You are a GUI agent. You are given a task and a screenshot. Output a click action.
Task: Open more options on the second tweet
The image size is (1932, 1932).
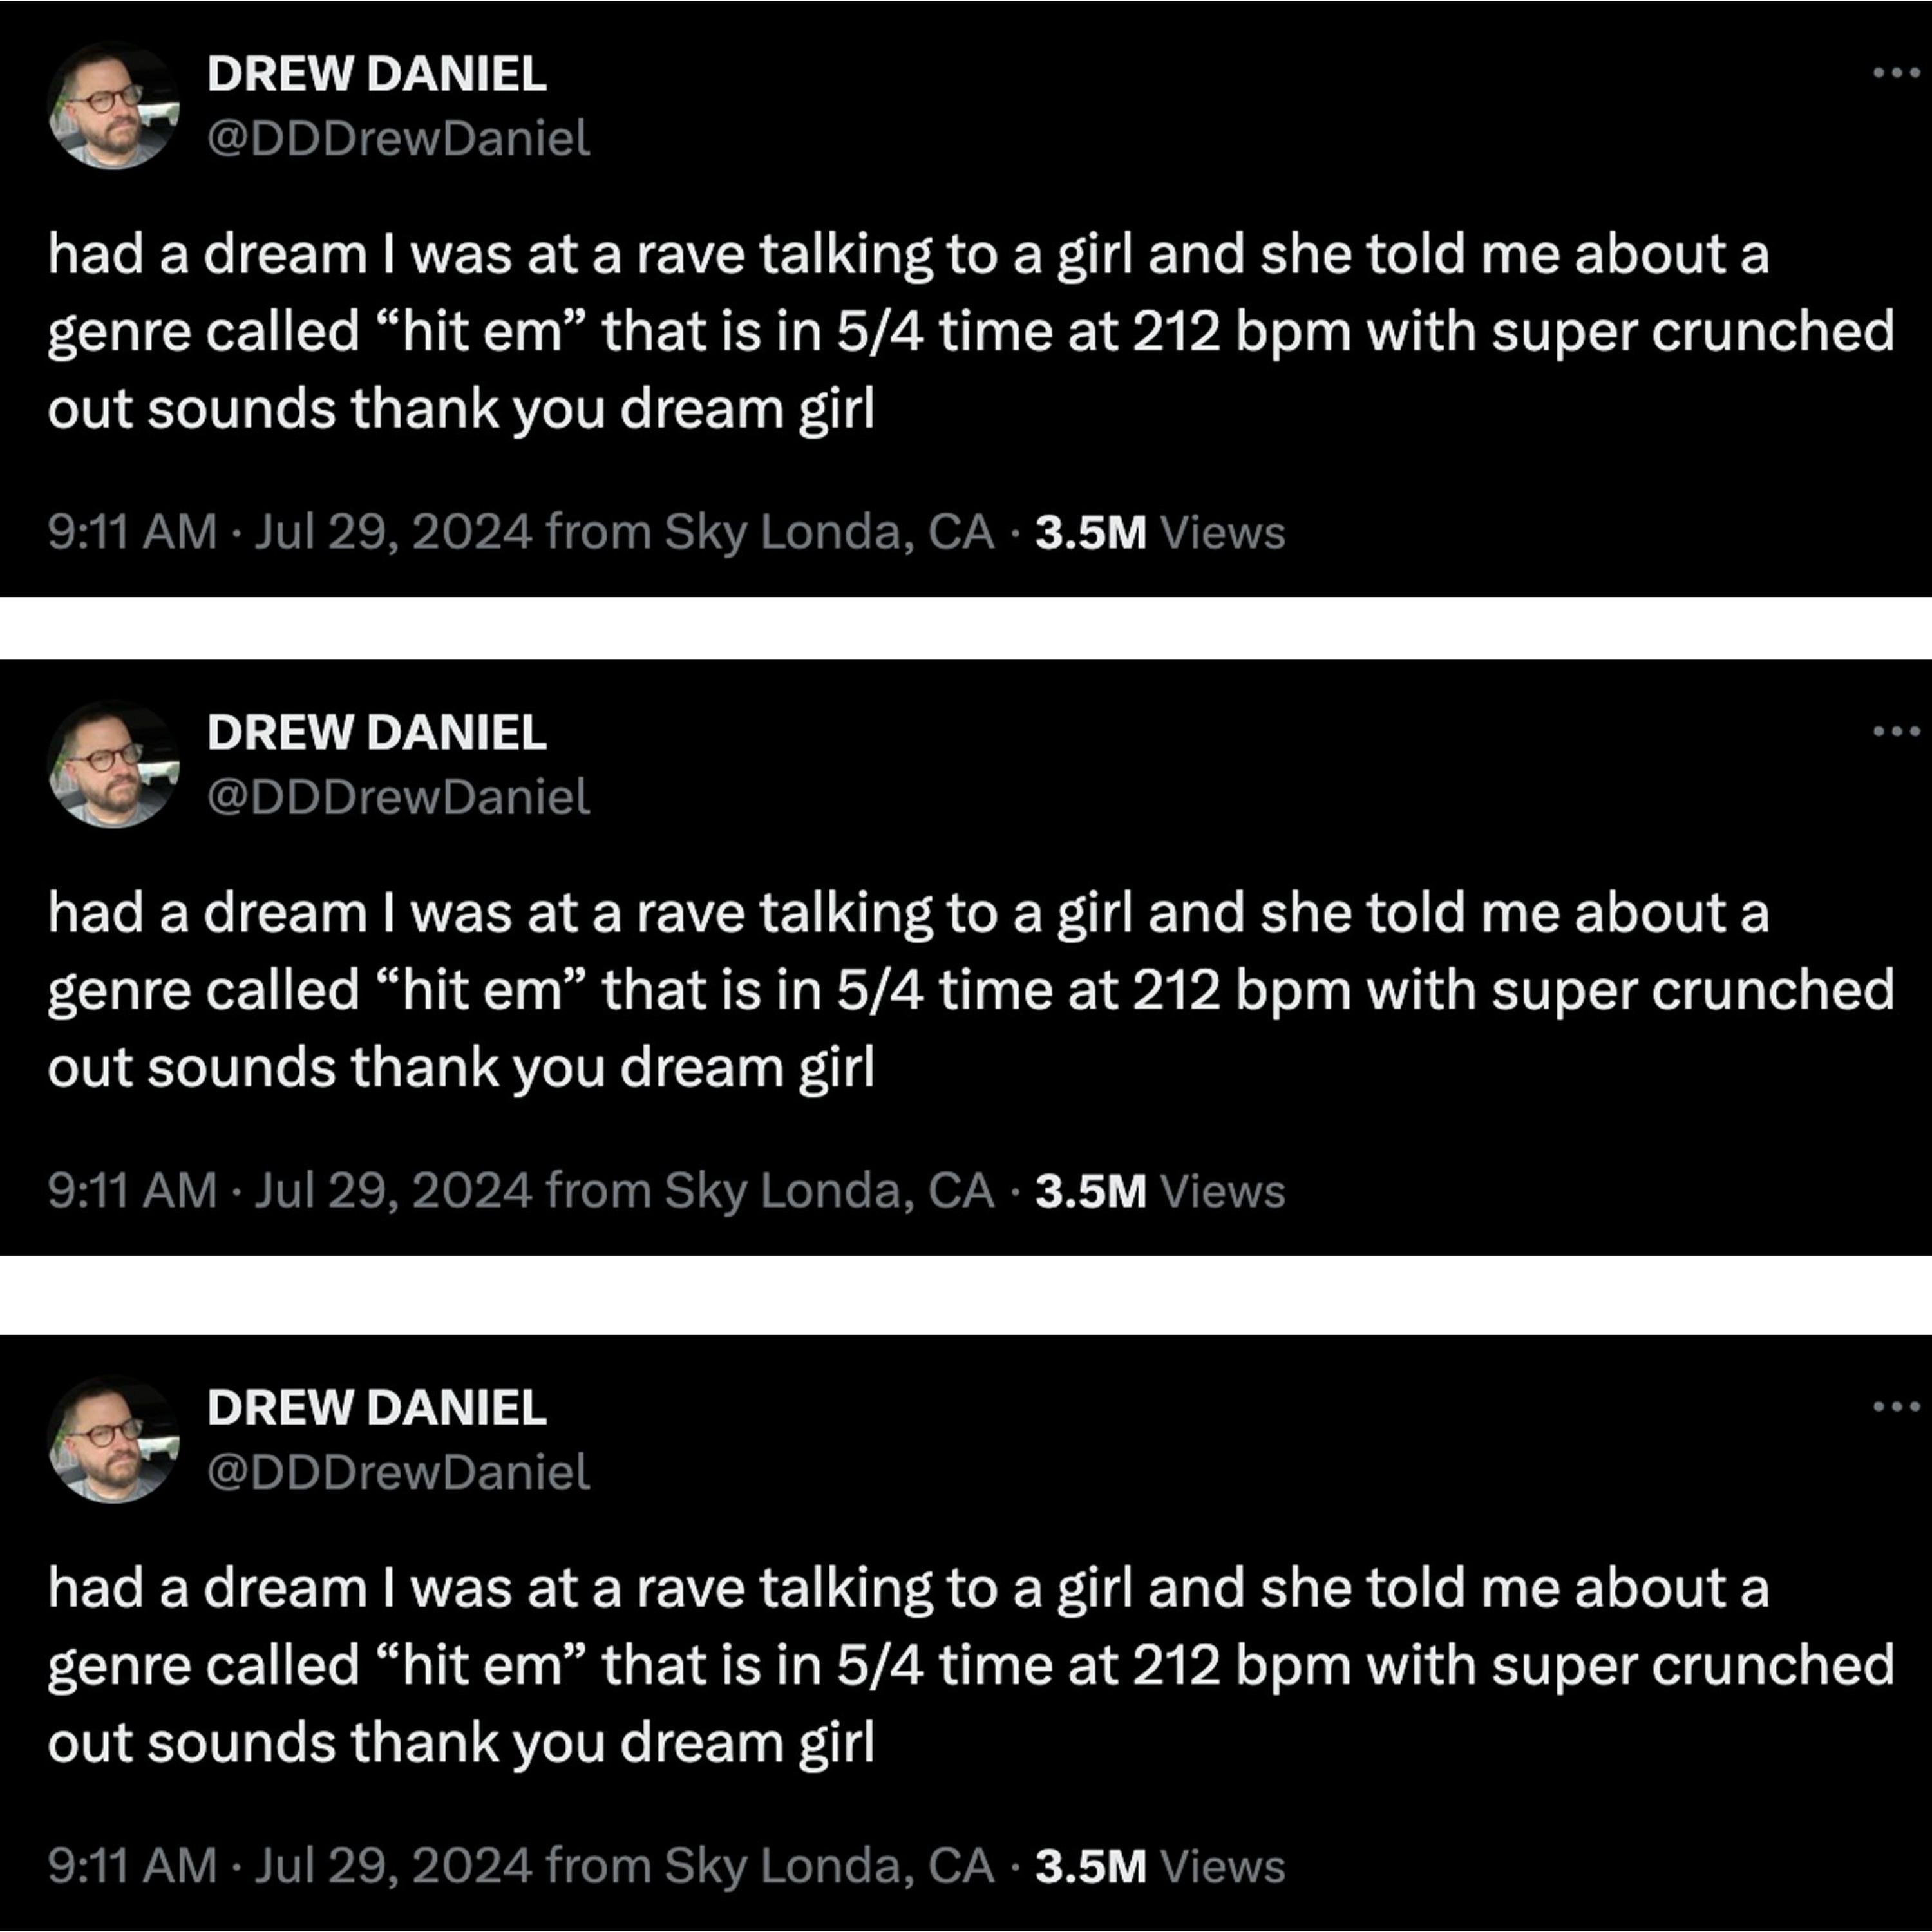(x=1896, y=732)
